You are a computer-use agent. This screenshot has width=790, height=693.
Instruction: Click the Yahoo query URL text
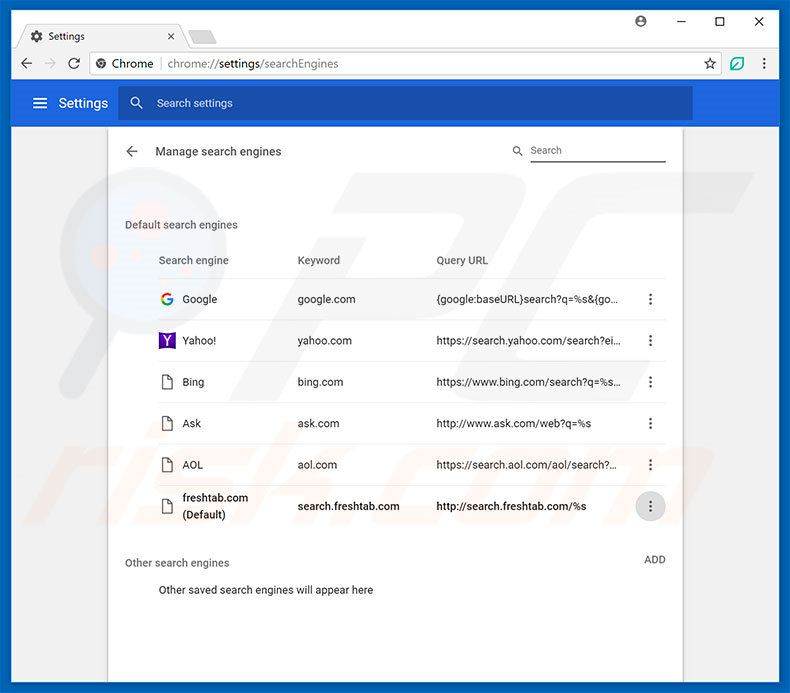pyautogui.click(x=528, y=341)
